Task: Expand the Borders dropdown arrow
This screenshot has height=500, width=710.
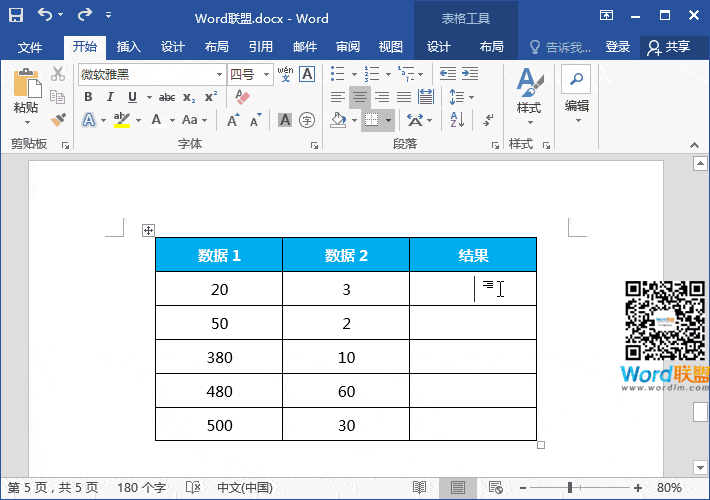Action: pos(389,120)
